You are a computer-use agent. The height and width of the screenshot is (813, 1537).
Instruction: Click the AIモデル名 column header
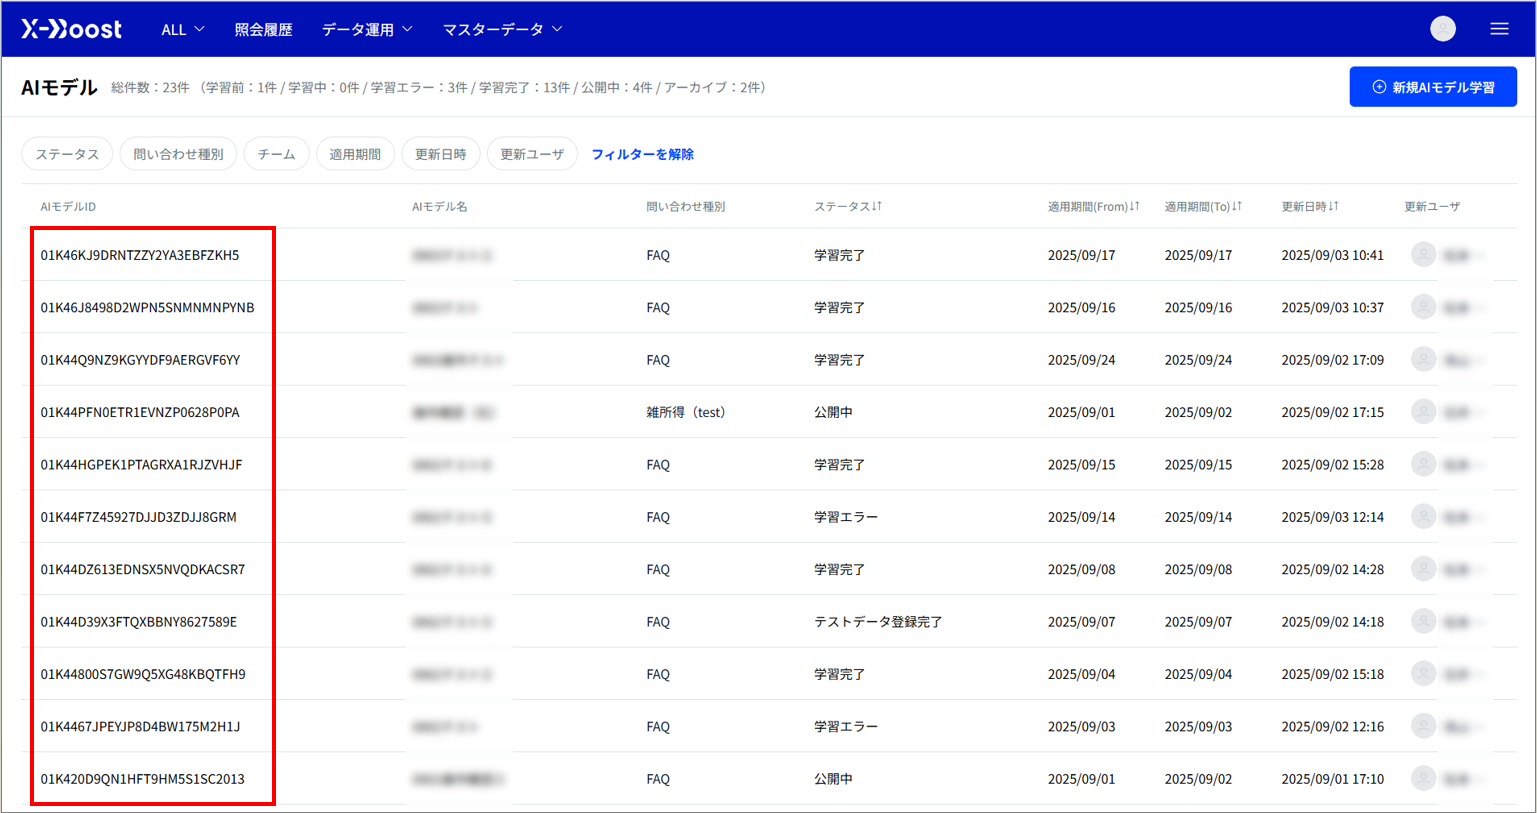point(440,207)
